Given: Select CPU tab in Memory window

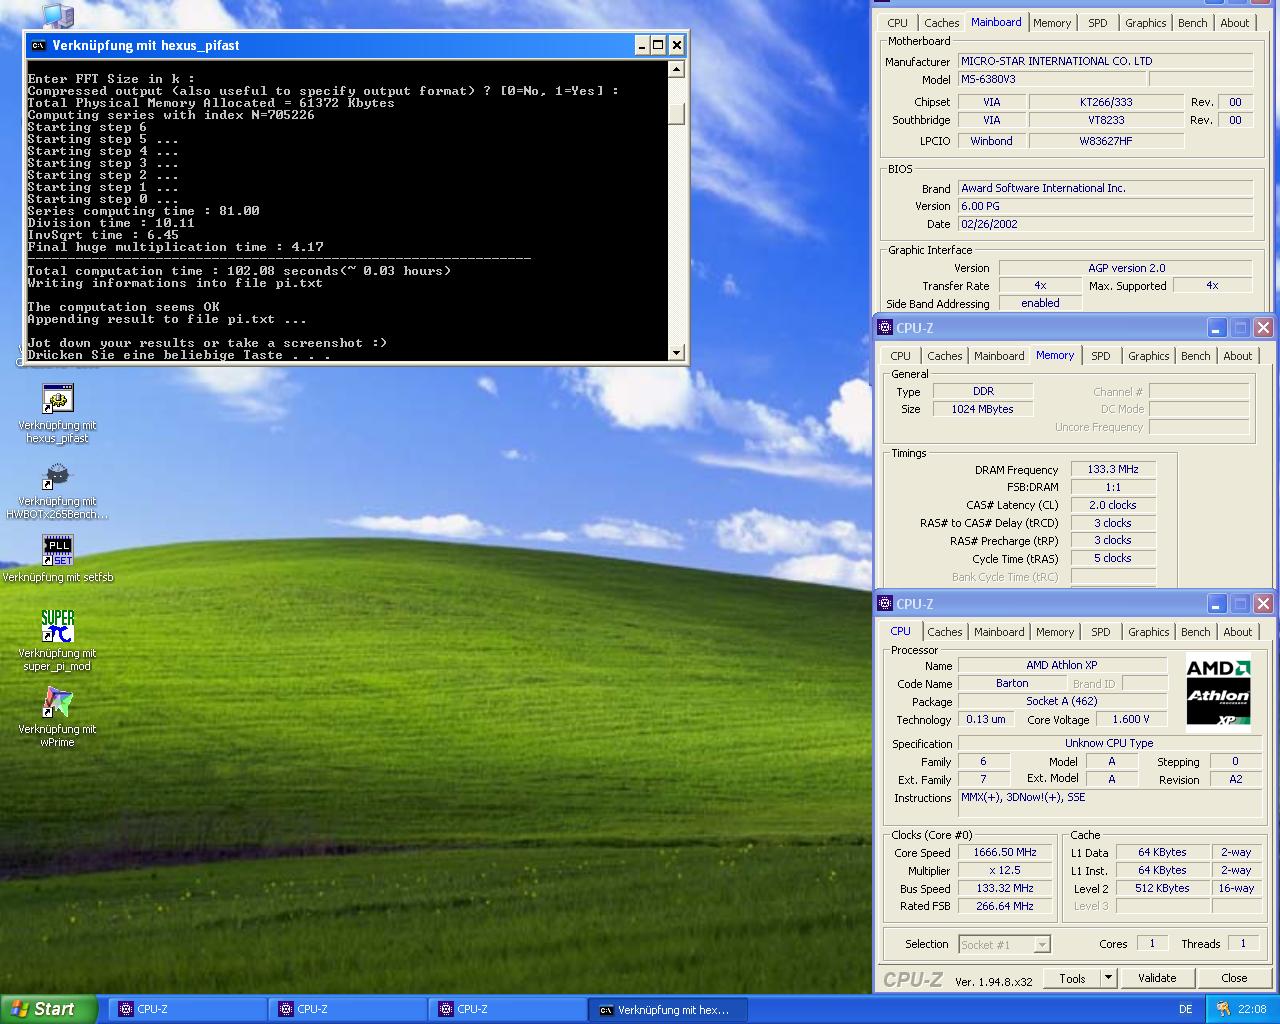Looking at the screenshot, I should click(x=900, y=356).
